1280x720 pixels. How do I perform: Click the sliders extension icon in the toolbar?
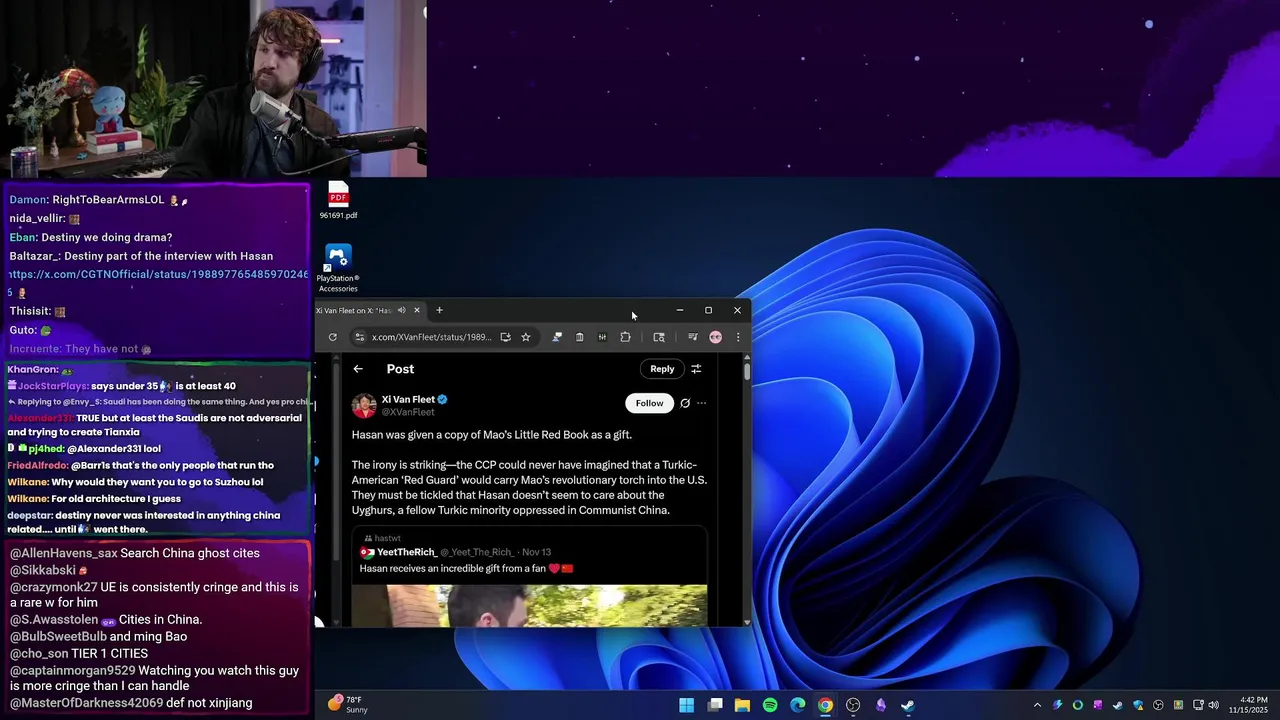(602, 337)
